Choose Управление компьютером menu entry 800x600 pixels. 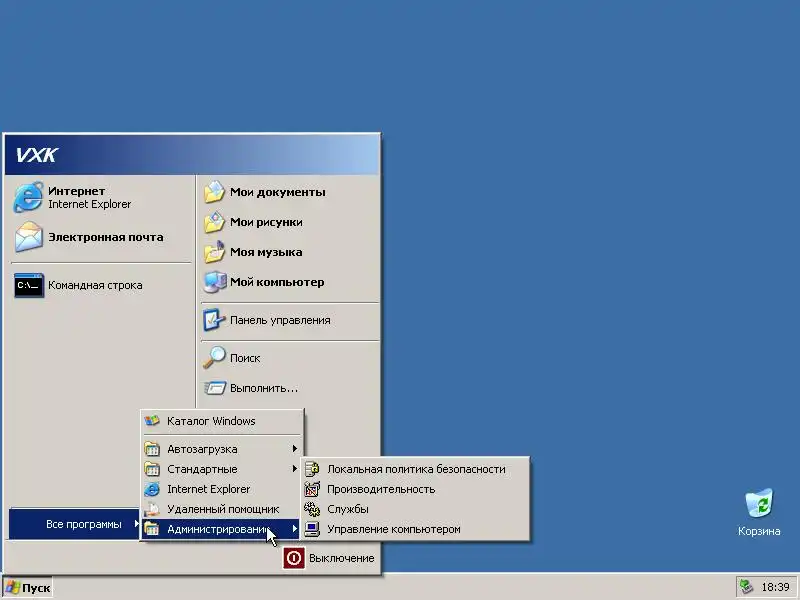[x=416, y=529]
